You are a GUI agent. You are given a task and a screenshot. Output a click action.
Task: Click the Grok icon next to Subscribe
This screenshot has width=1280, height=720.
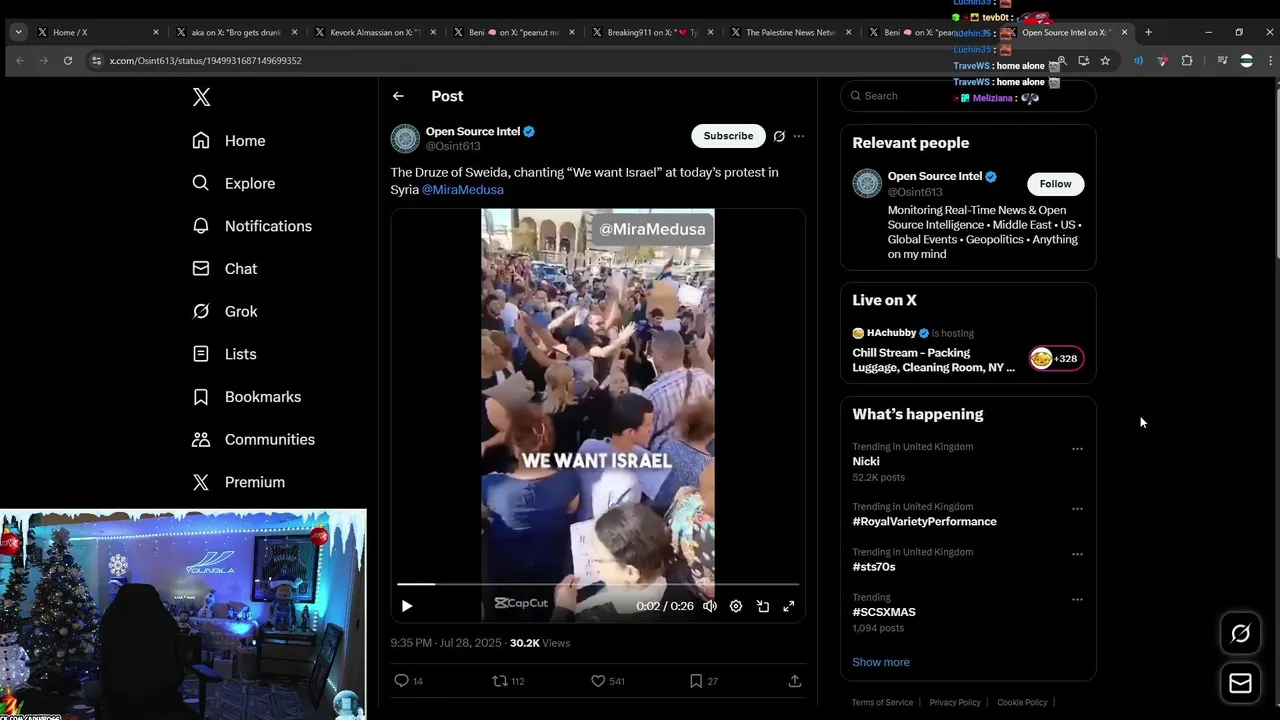(779, 136)
